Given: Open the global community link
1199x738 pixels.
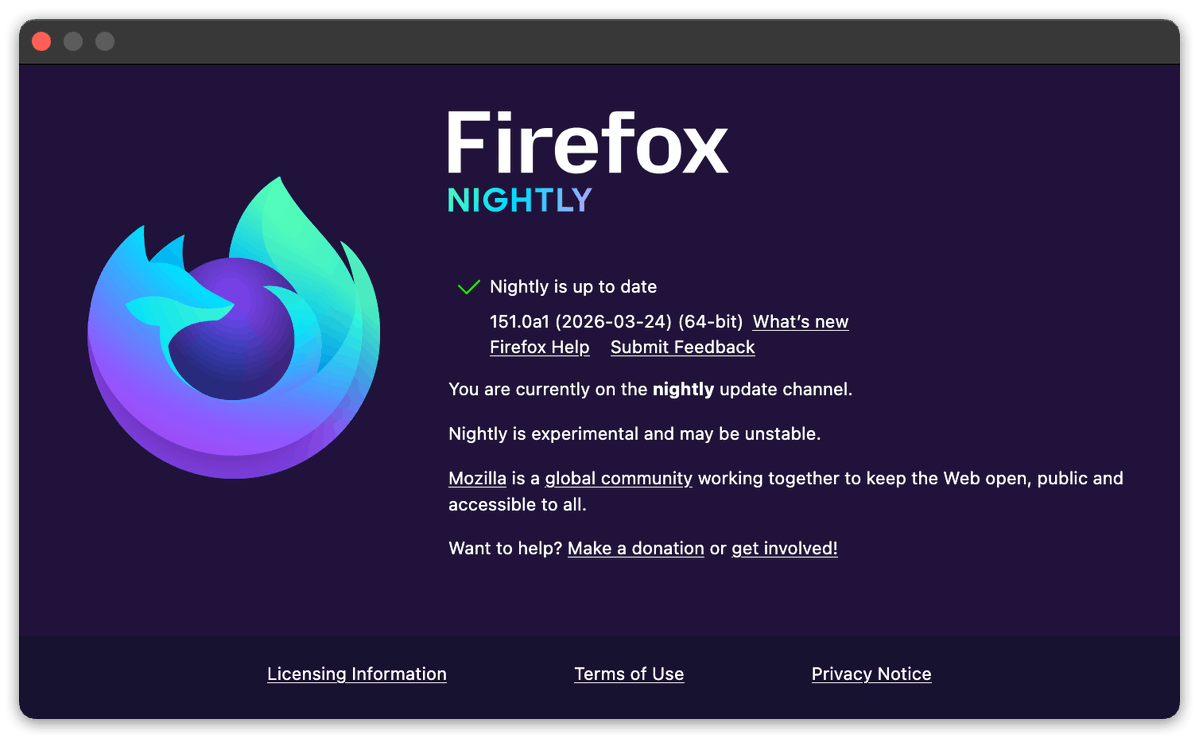Looking at the screenshot, I should click(x=618, y=479).
